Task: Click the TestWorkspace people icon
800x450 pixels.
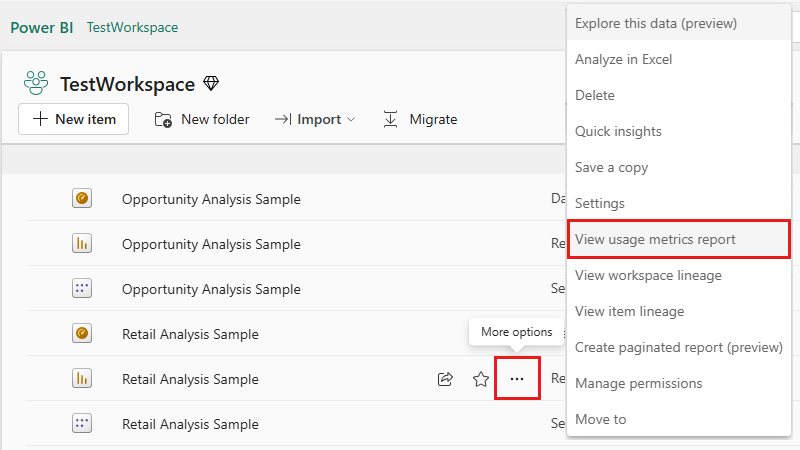Action: tap(36, 84)
